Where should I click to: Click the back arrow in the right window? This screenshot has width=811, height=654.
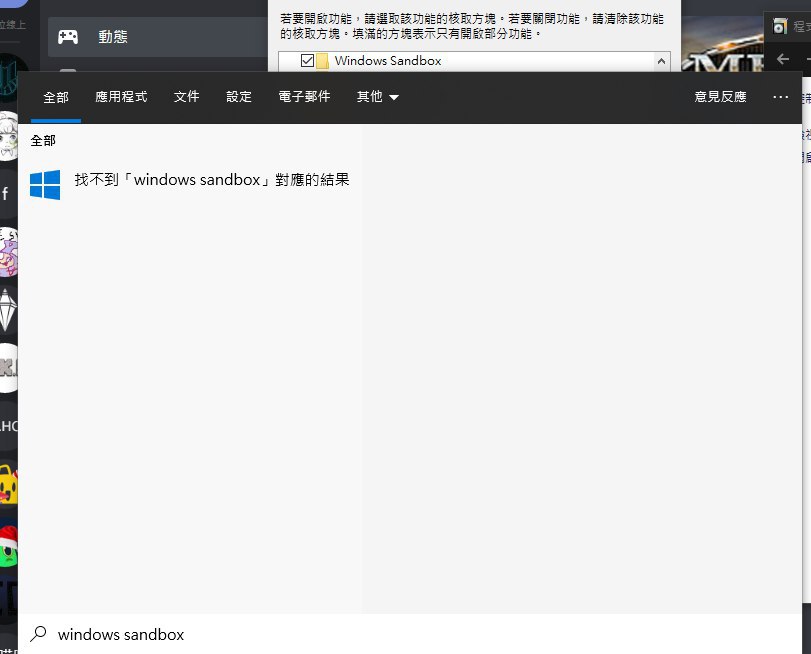pyautogui.click(x=783, y=59)
